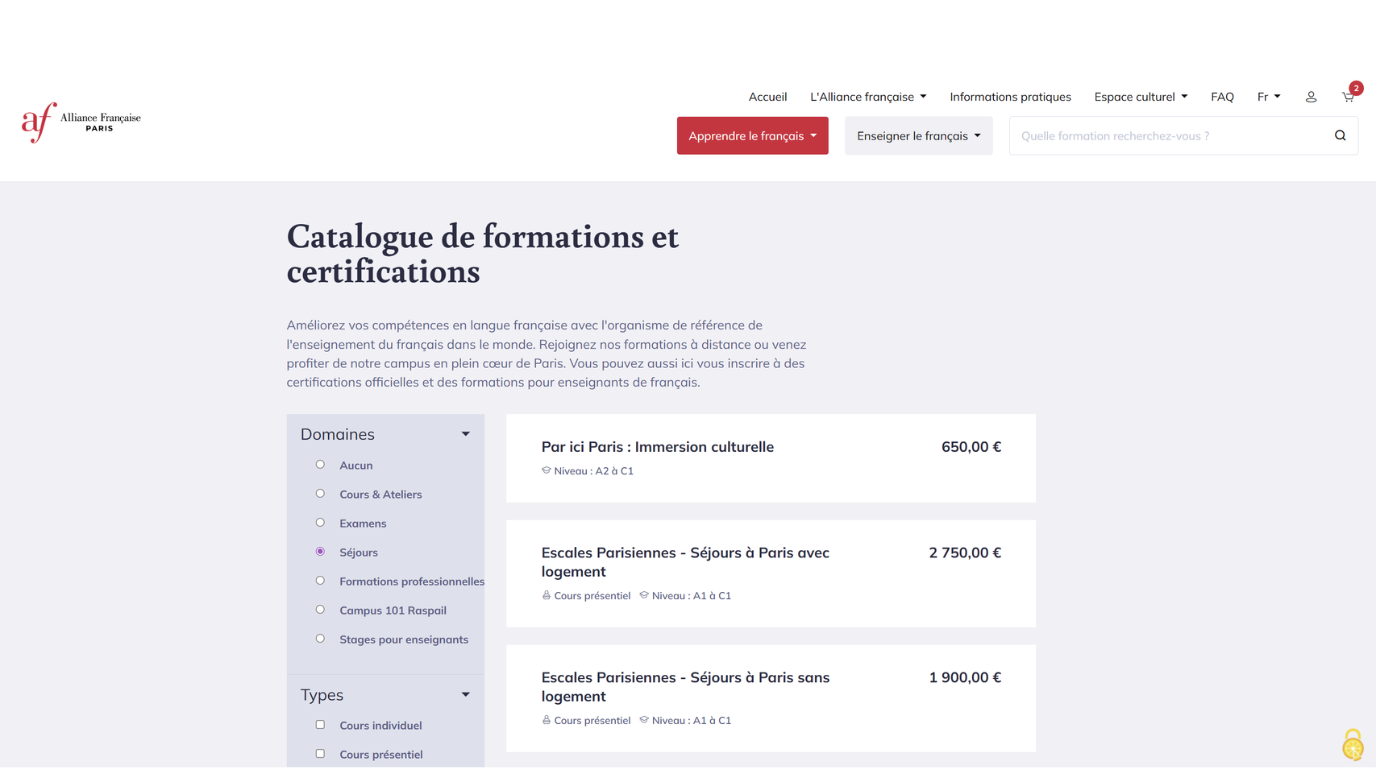Open Informations pratiques menu item

pyautogui.click(x=1010, y=97)
